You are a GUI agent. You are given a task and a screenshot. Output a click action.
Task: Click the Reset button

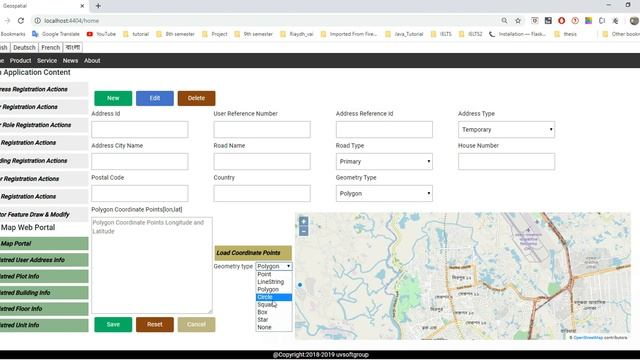point(155,324)
